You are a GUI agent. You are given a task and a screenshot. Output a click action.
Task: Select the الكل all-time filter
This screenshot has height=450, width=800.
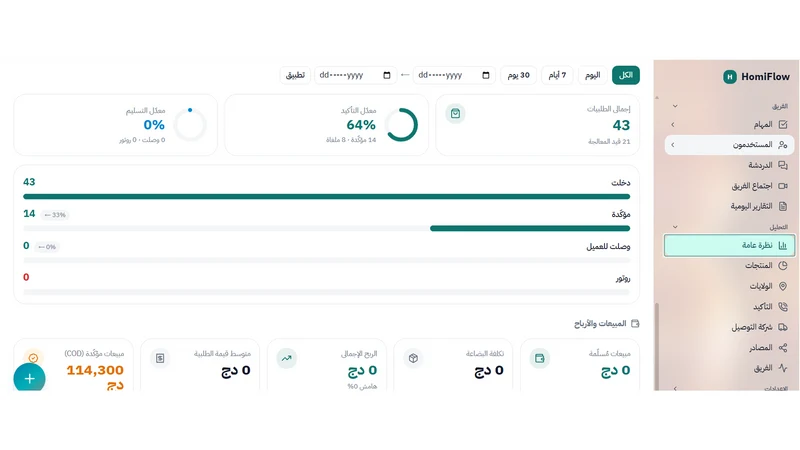pos(626,75)
